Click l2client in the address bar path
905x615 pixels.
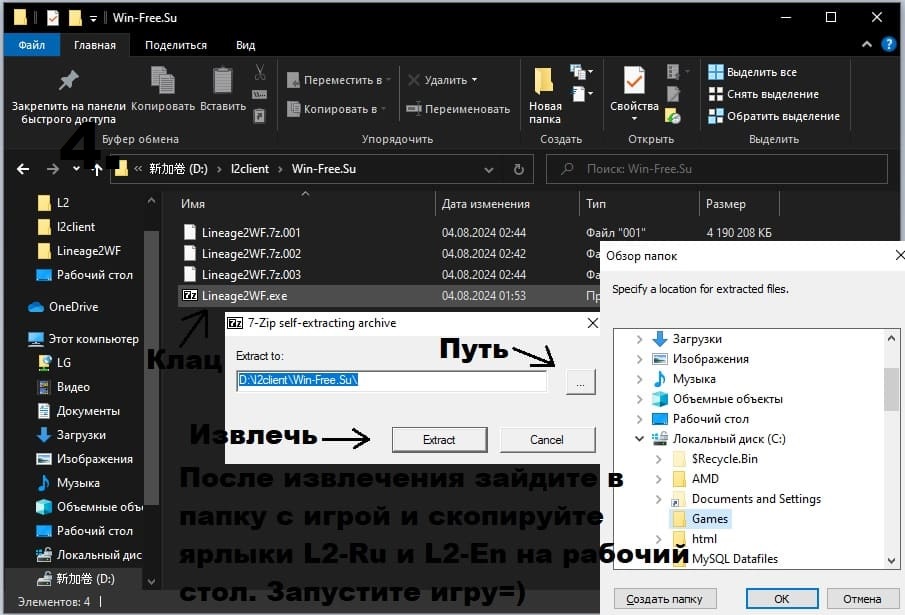tap(250, 169)
